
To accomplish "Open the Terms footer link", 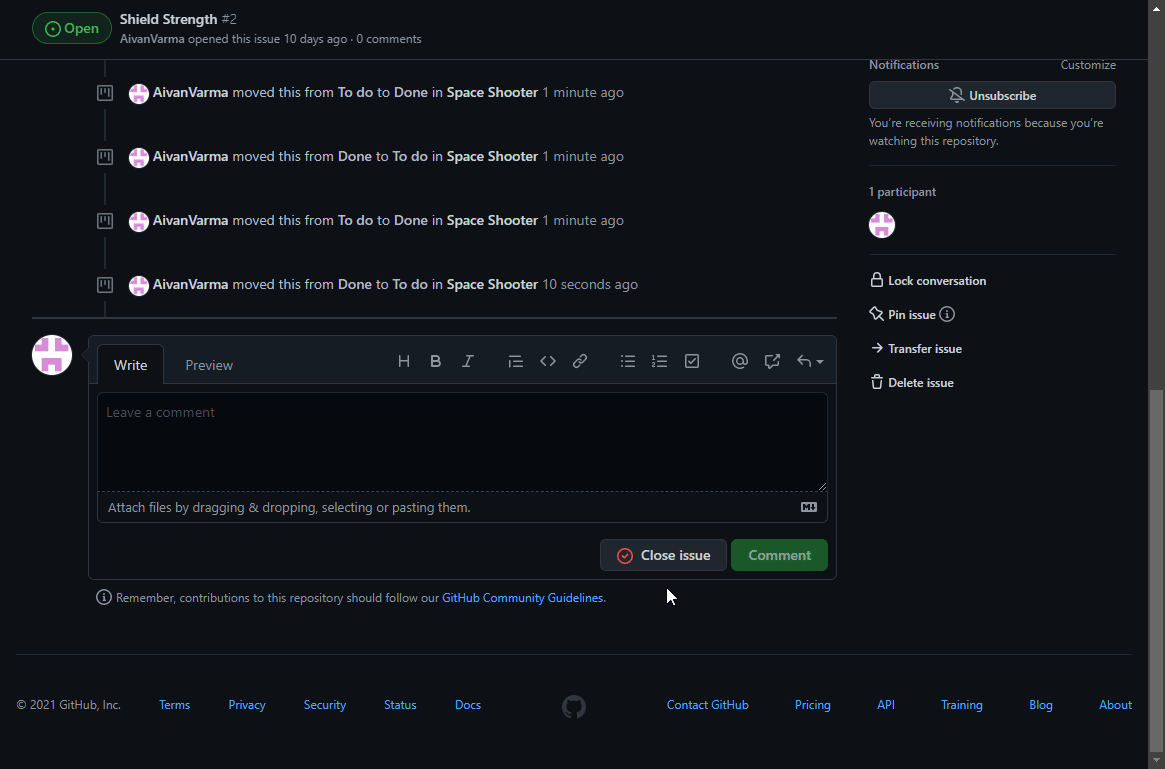I will click(175, 704).
